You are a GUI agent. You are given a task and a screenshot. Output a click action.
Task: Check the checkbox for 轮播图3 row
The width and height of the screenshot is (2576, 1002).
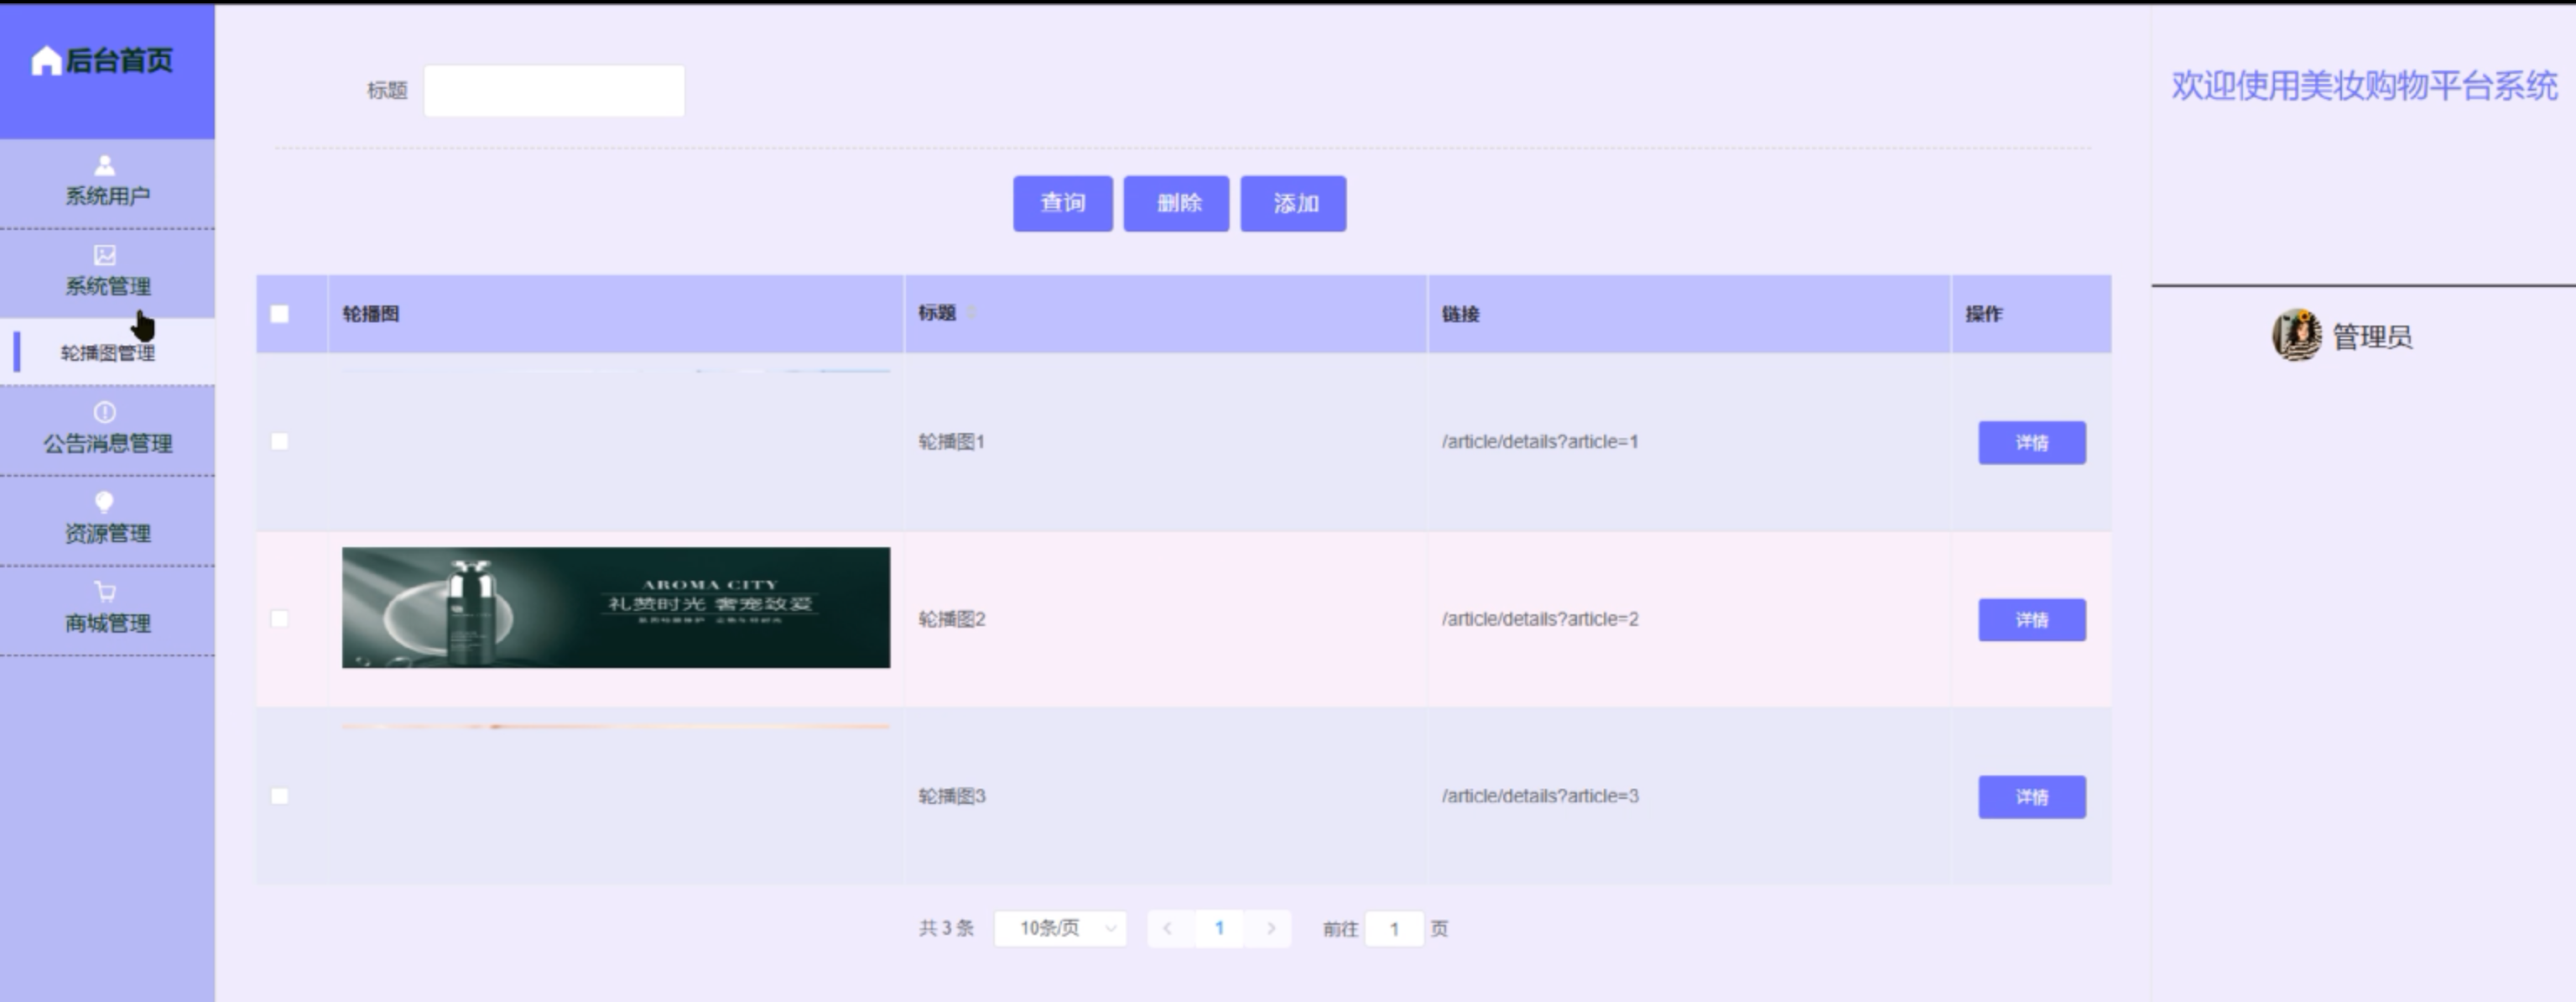pos(280,796)
